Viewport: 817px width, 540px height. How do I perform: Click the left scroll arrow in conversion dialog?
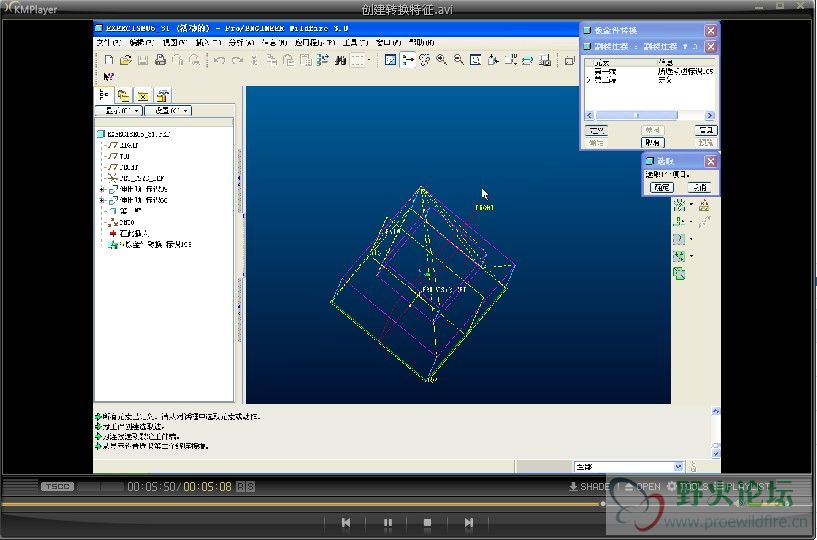pyautogui.click(x=590, y=115)
